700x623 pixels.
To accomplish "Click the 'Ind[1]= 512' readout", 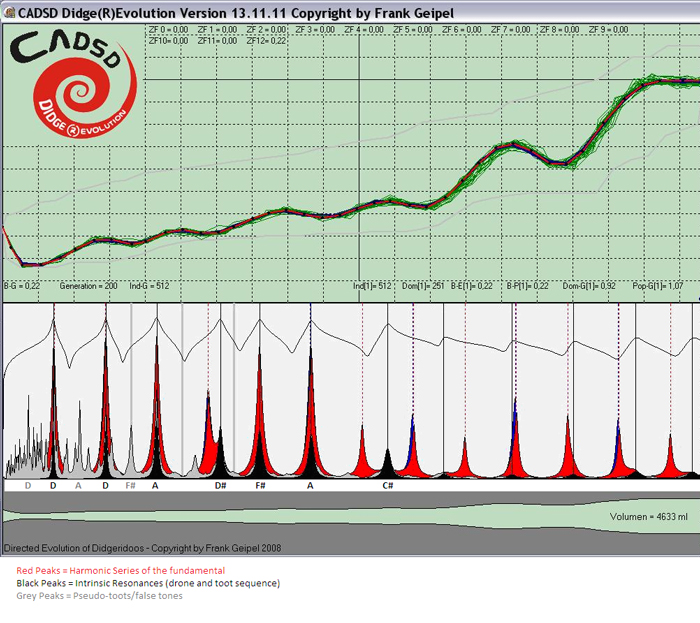I will coord(372,286).
